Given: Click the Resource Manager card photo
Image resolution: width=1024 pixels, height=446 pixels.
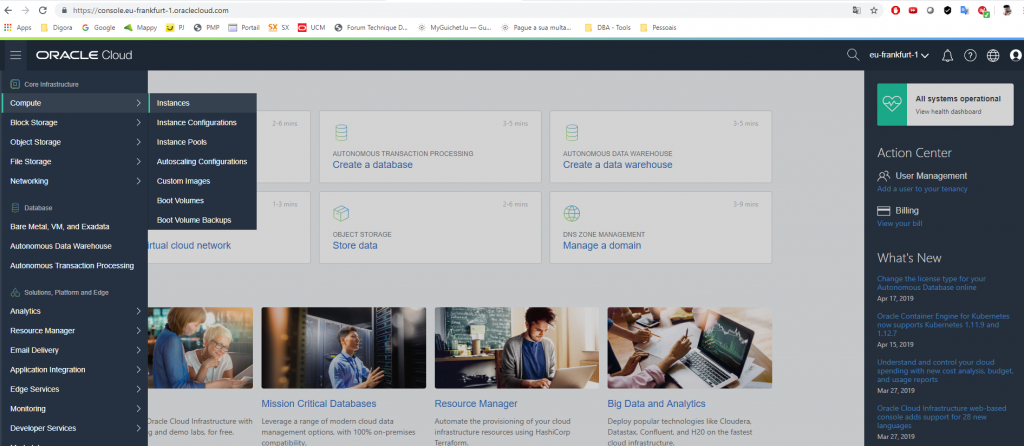Looking at the screenshot, I should [517, 348].
